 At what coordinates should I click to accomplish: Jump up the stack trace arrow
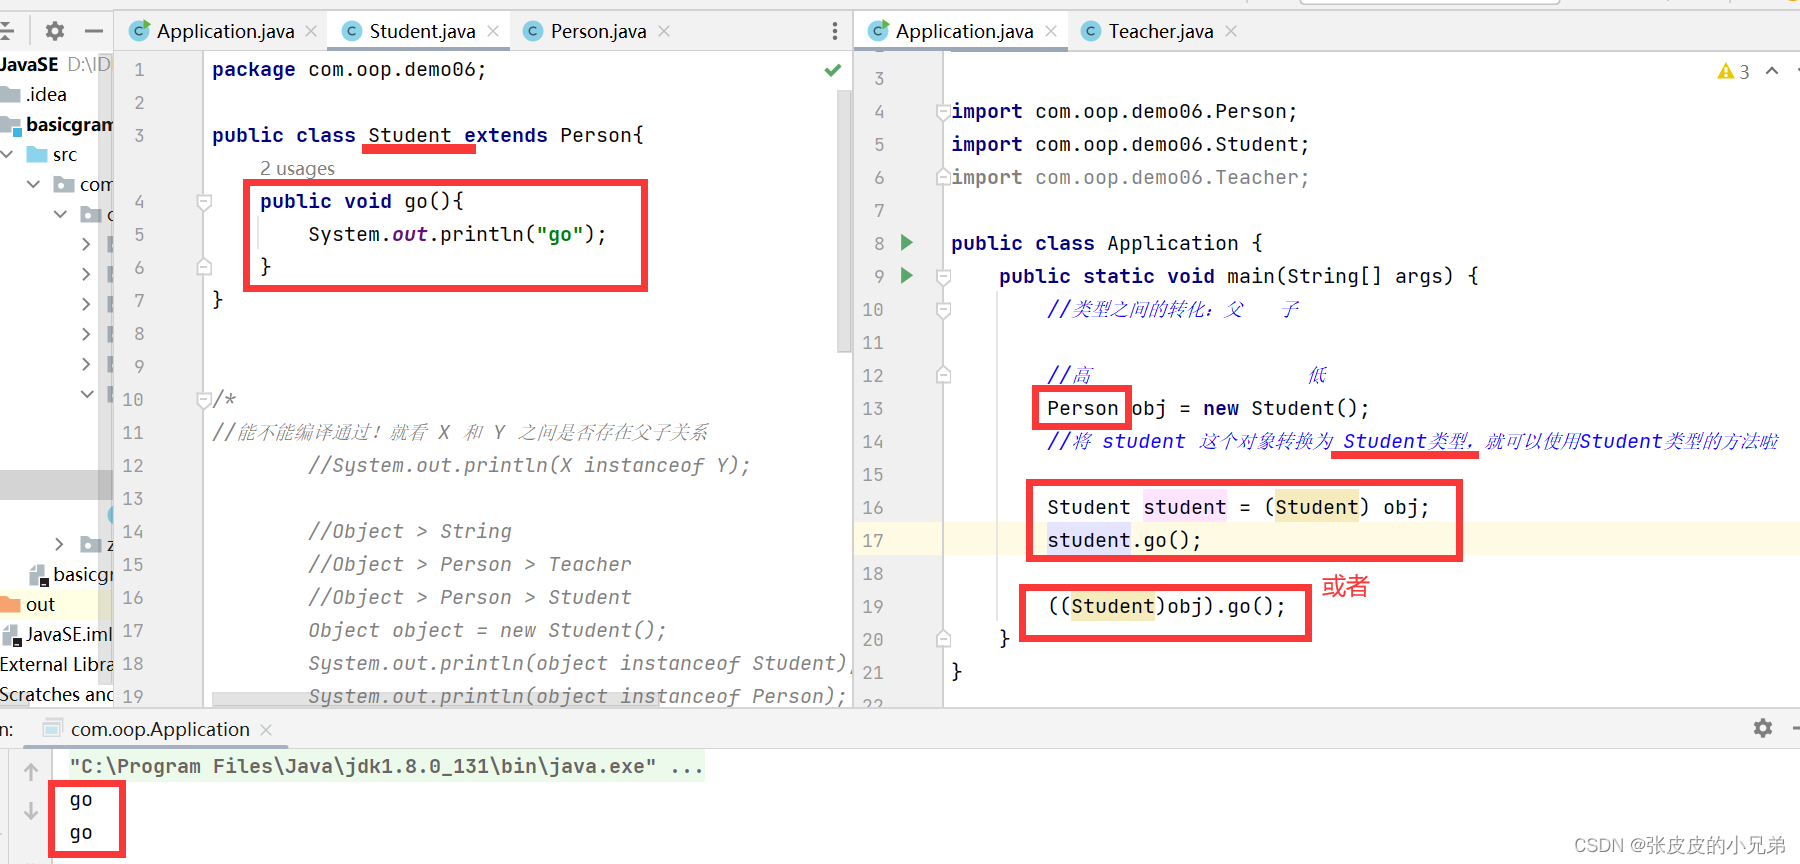click(31, 771)
